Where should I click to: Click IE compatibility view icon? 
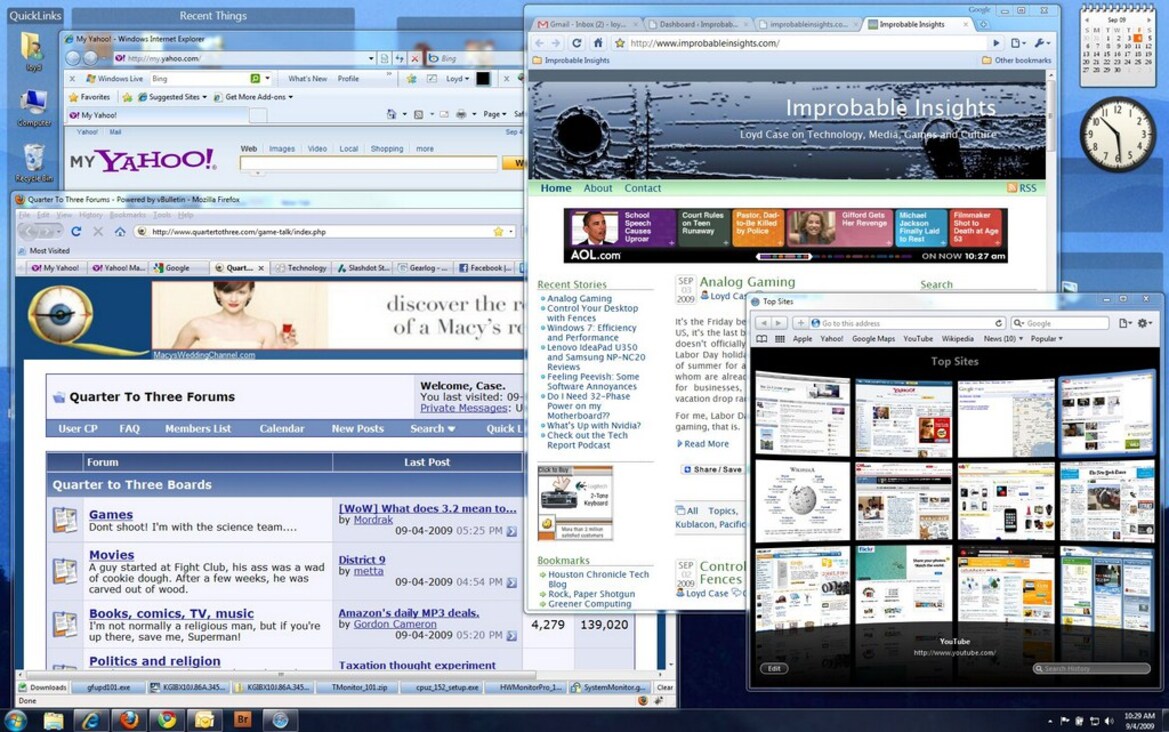click(x=384, y=58)
